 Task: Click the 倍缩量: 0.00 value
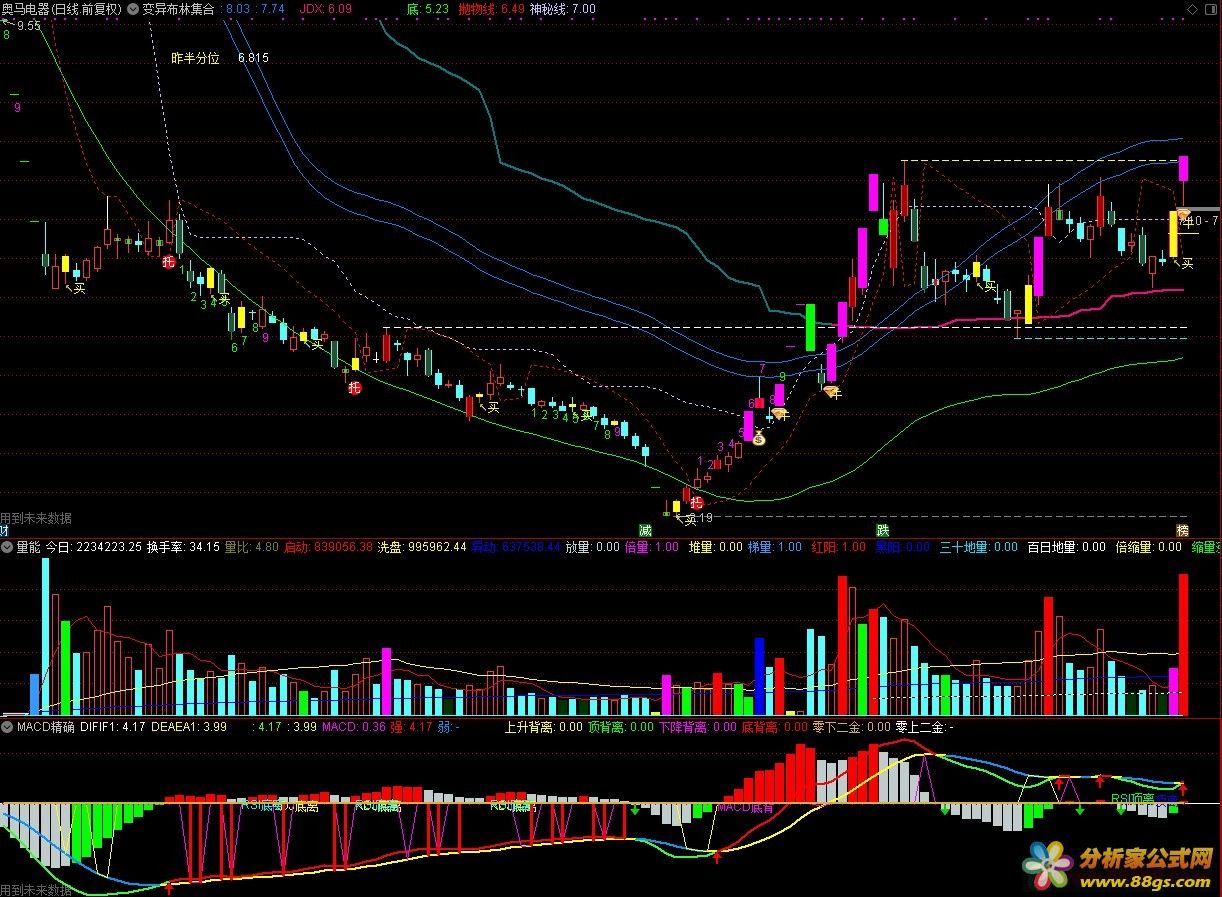pyautogui.click(x=1149, y=547)
